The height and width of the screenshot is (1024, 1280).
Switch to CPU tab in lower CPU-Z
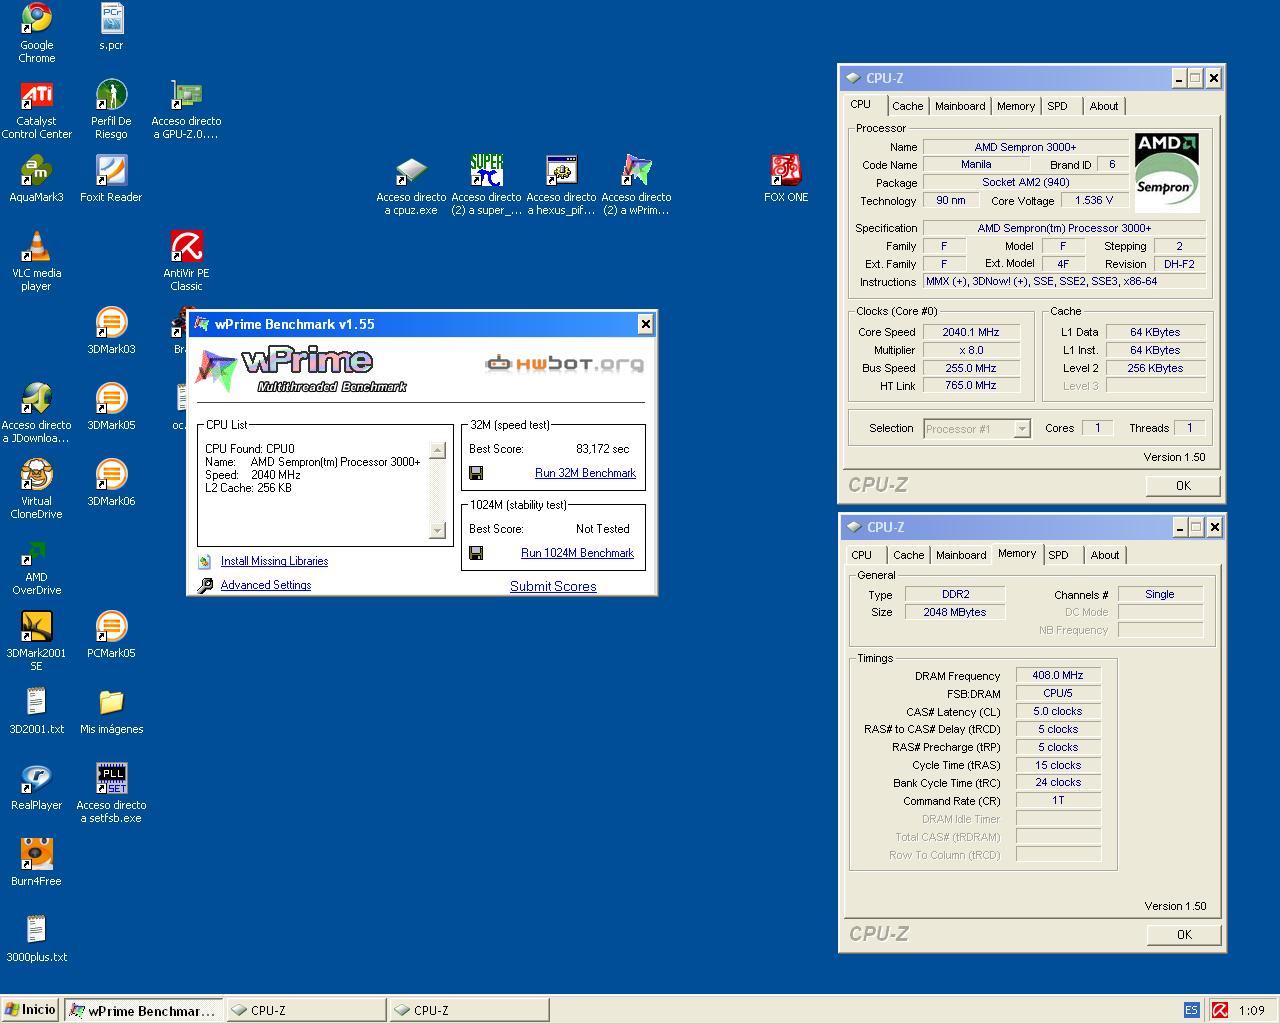coord(862,555)
